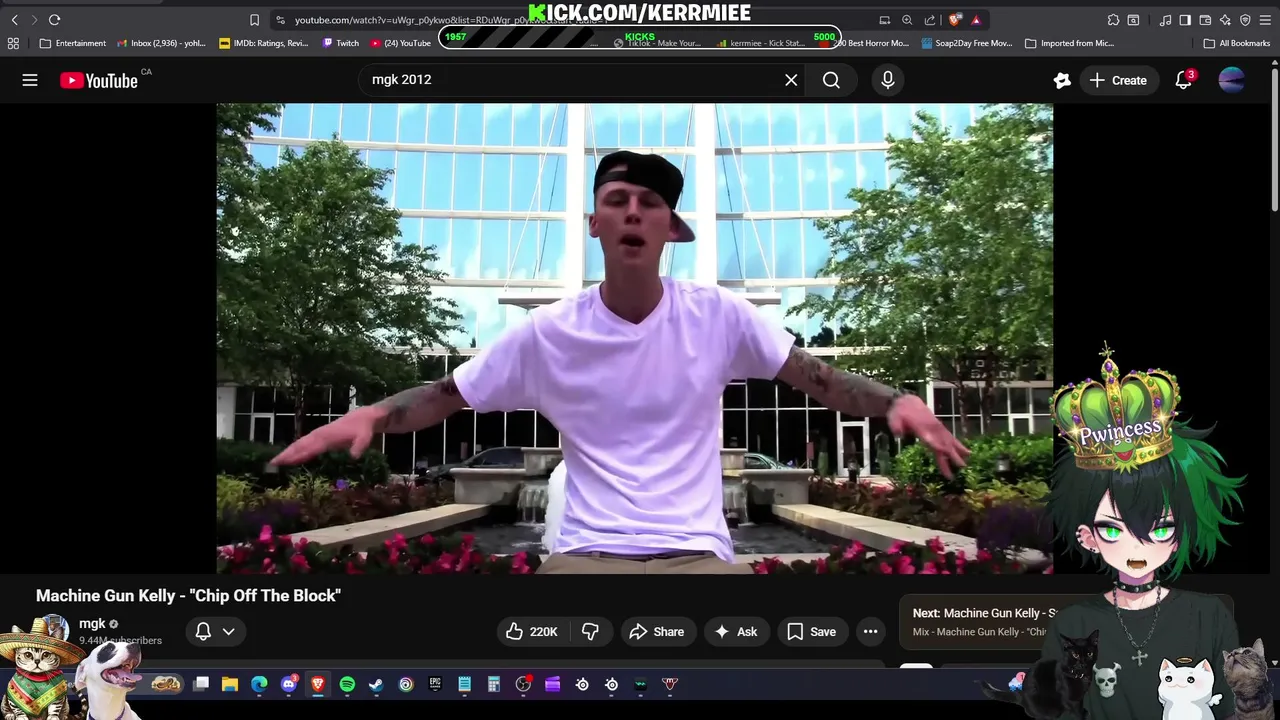
Task: Open kerrmiee Kick Stats bookmark
Action: 762,43
